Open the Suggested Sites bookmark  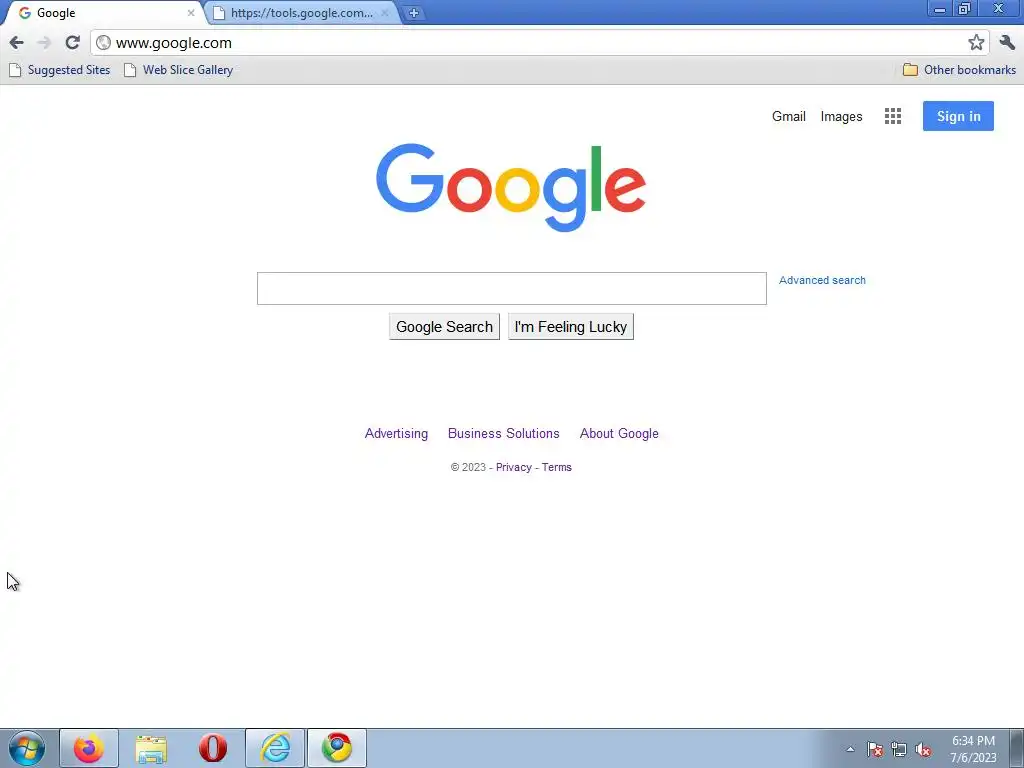point(59,70)
